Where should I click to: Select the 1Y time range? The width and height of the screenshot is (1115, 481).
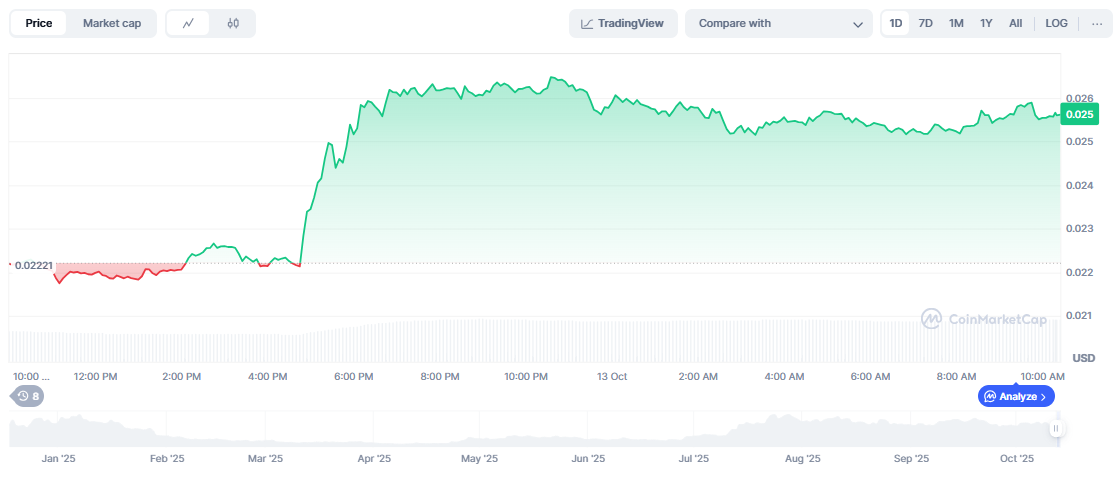tap(986, 23)
